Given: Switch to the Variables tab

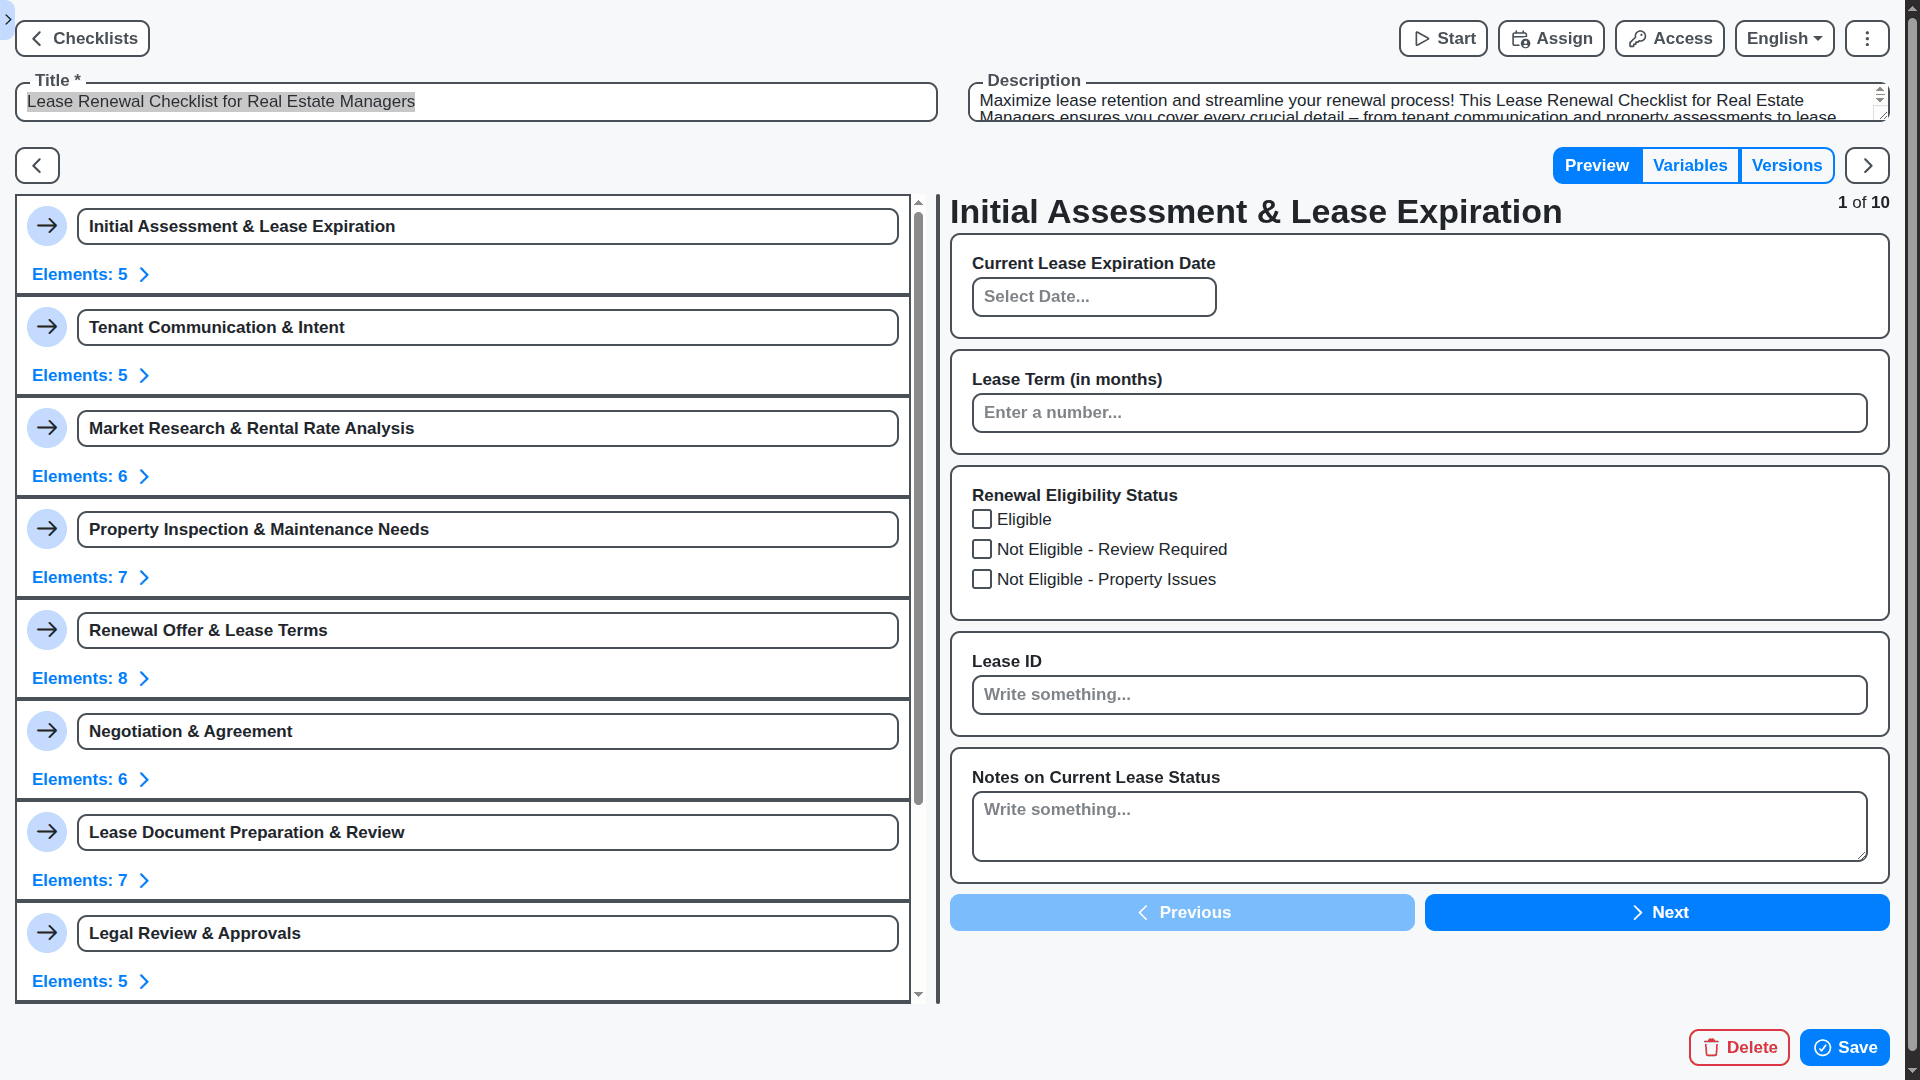Looking at the screenshot, I should pos(1690,165).
